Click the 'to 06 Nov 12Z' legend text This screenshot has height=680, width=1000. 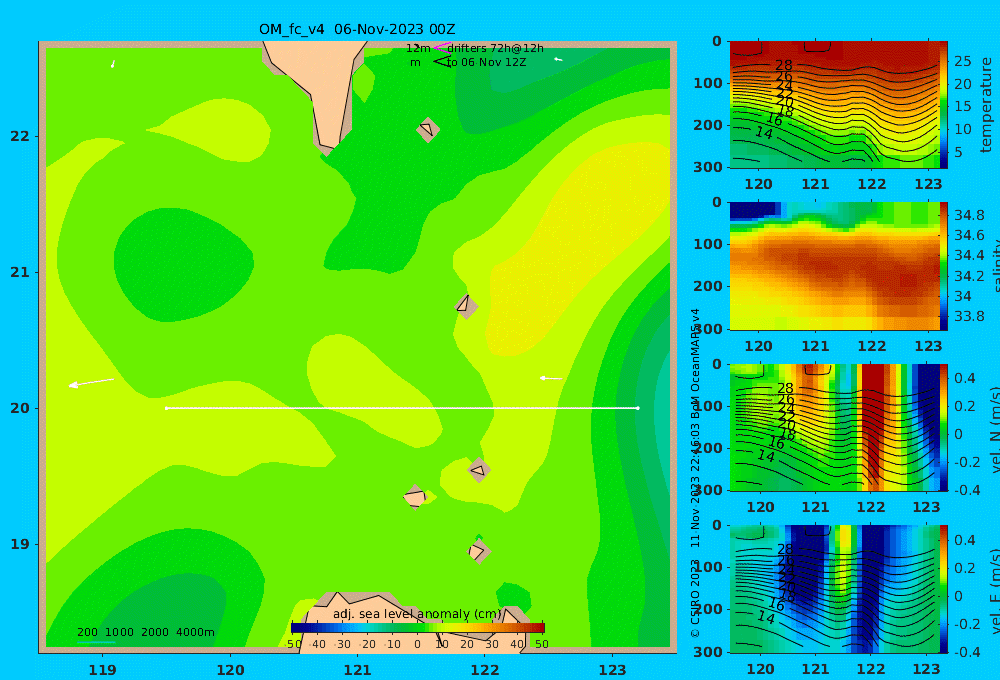pyautogui.click(x=487, y=63)
